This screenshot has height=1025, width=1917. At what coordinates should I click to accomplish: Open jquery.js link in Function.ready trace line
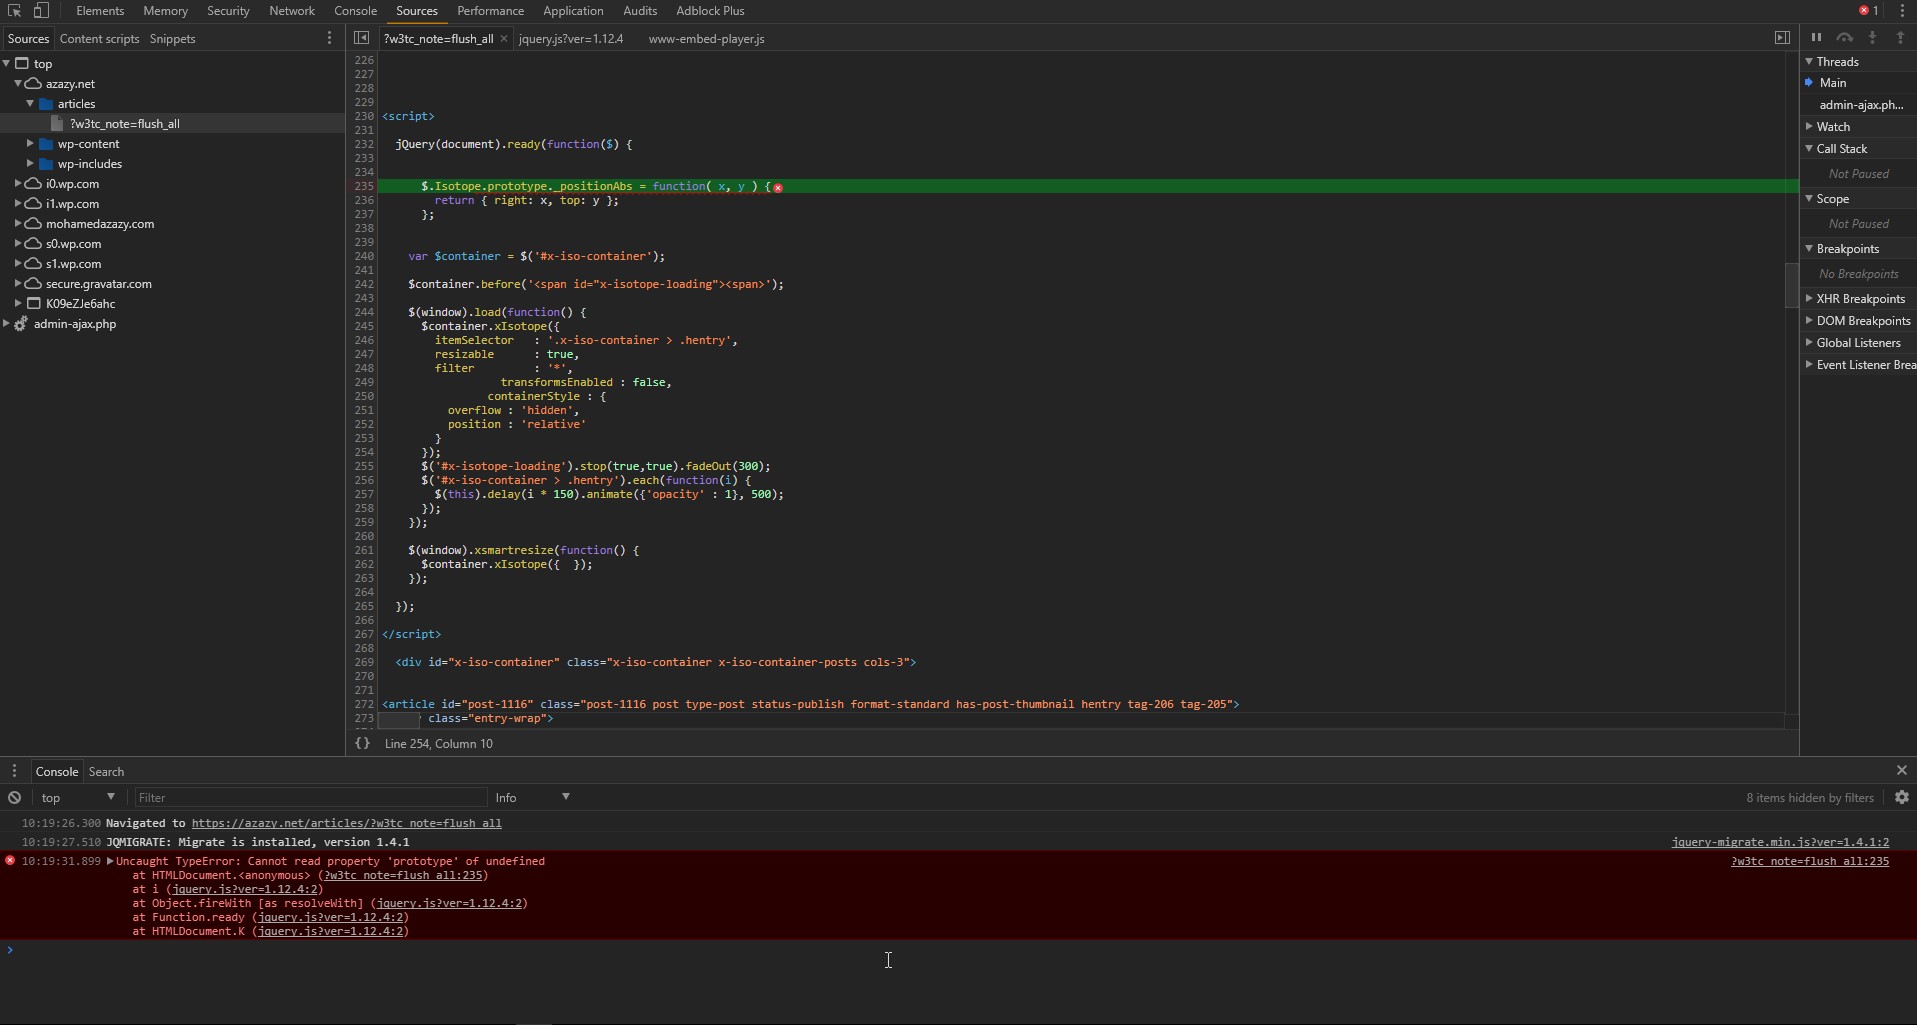tap(330, 917)
